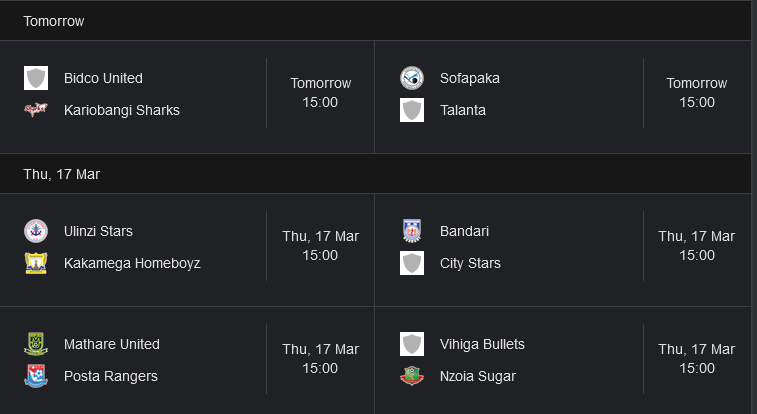The image size is (757, 414).
Task: Select the Tomorrow date section header
Action: pos(375,21)
